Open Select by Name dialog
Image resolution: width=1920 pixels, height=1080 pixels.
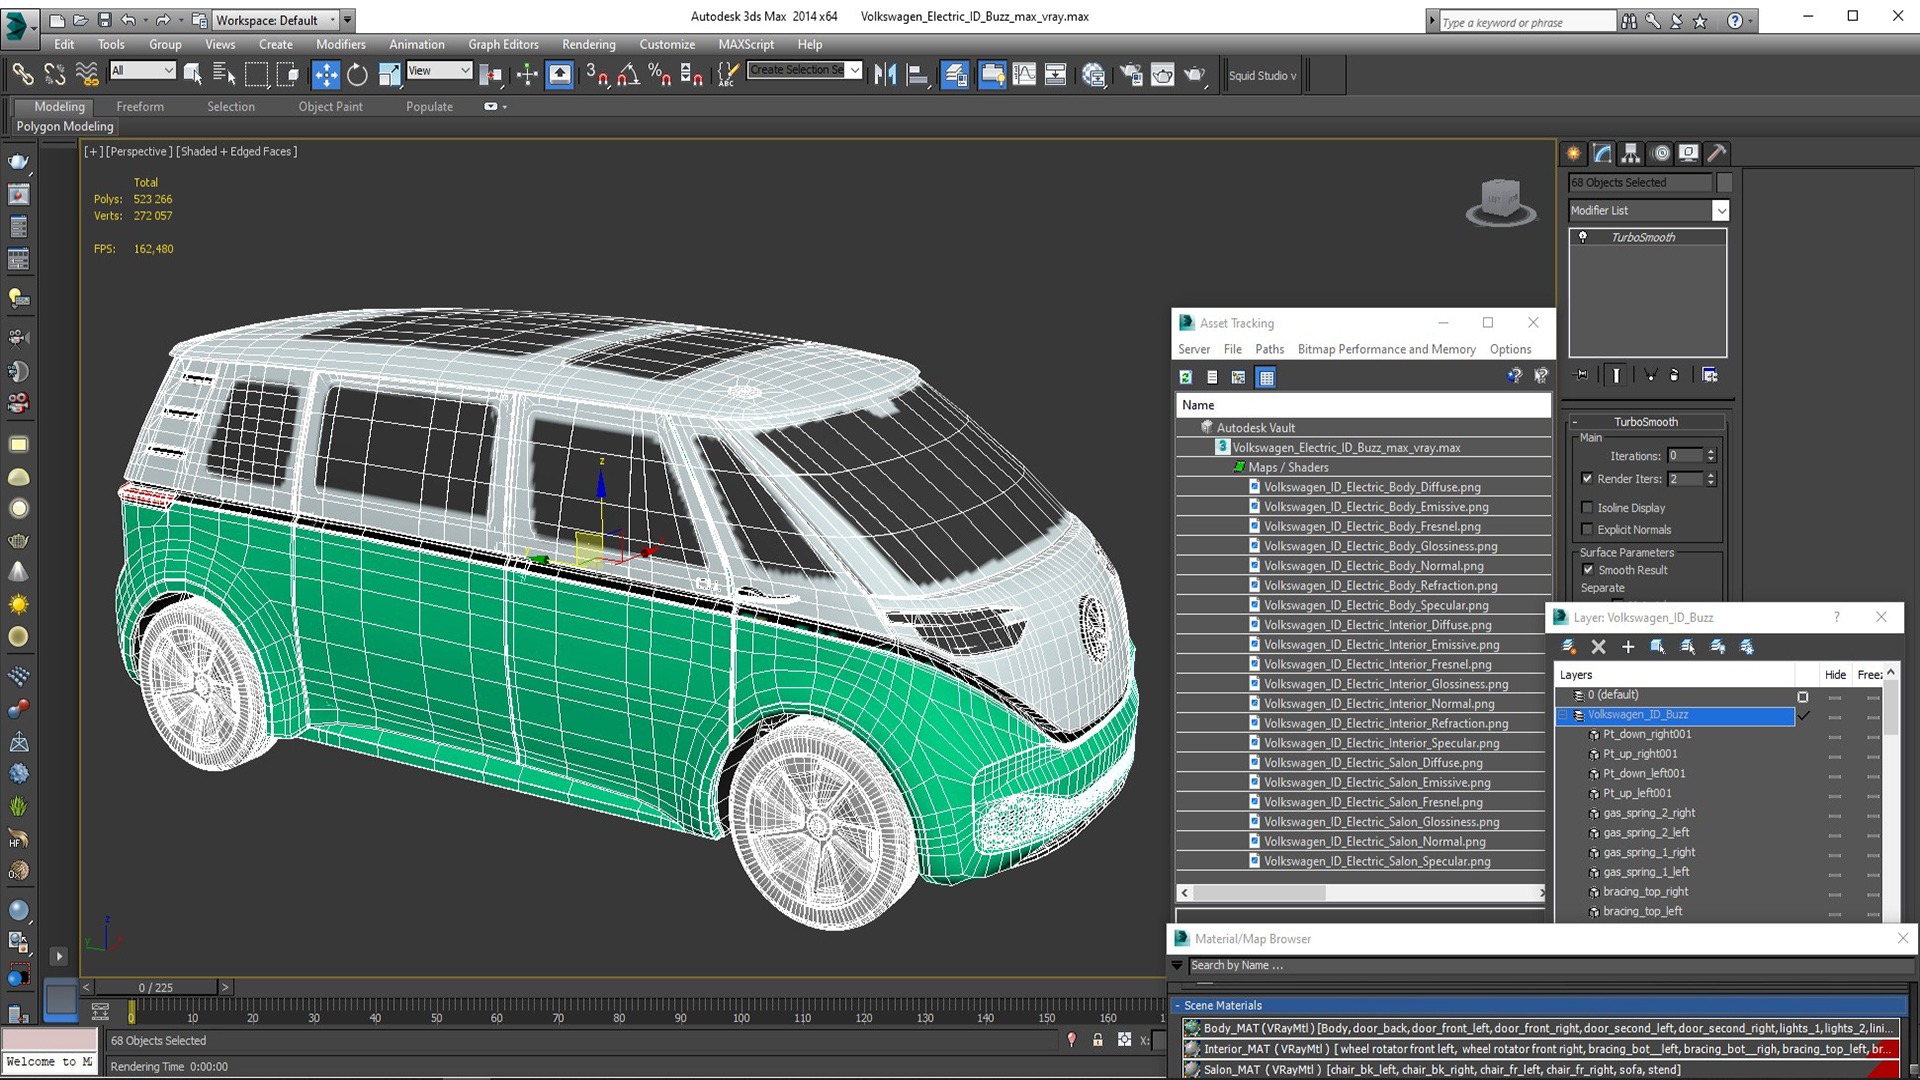[x=224, y=74]
